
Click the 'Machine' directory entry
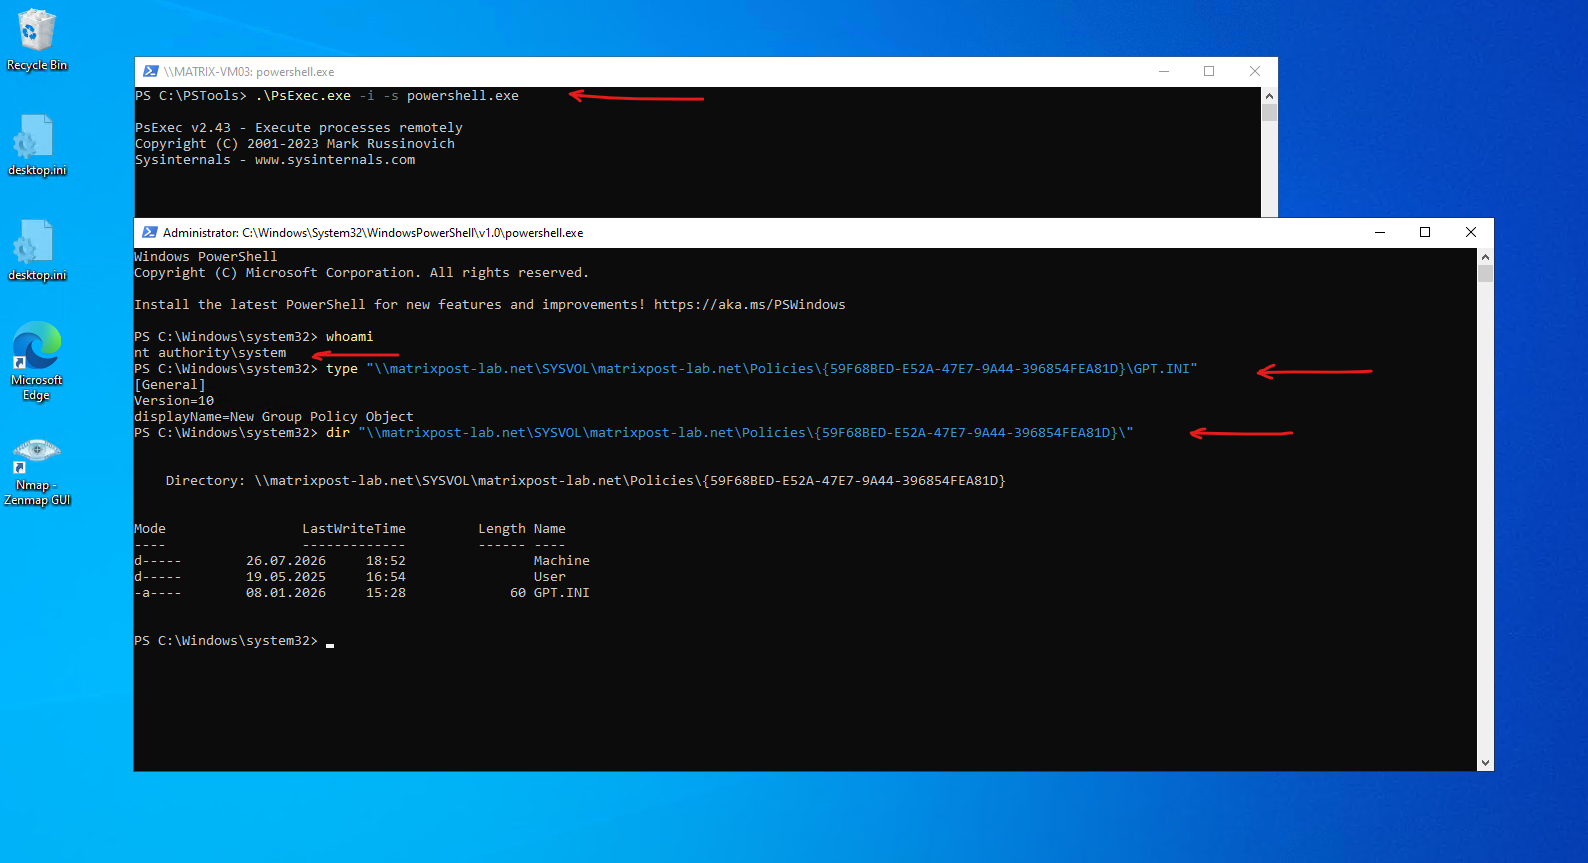(562, 561)
